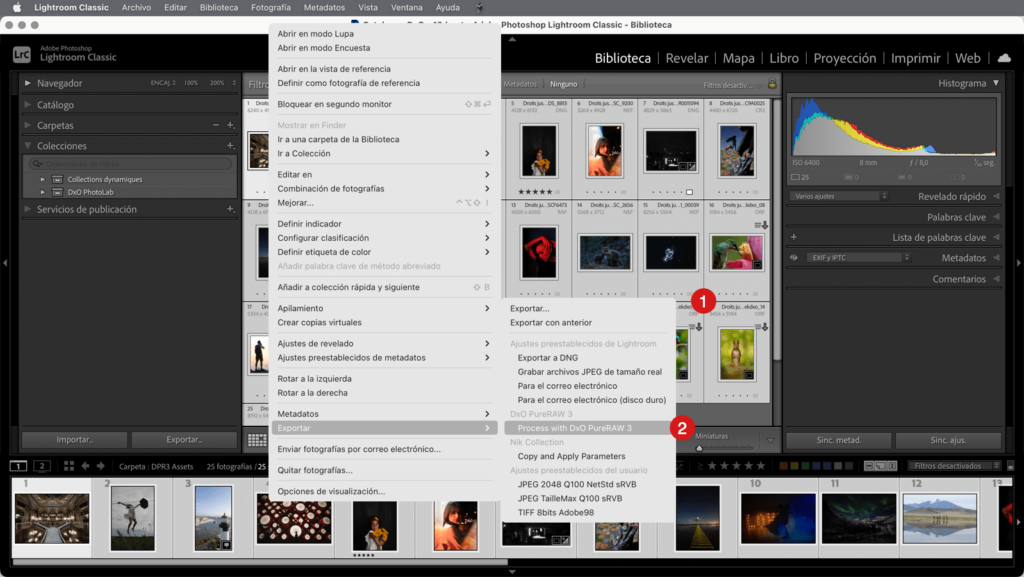
Task: Click the magnifier icon in collections filter
Action: 37,164
